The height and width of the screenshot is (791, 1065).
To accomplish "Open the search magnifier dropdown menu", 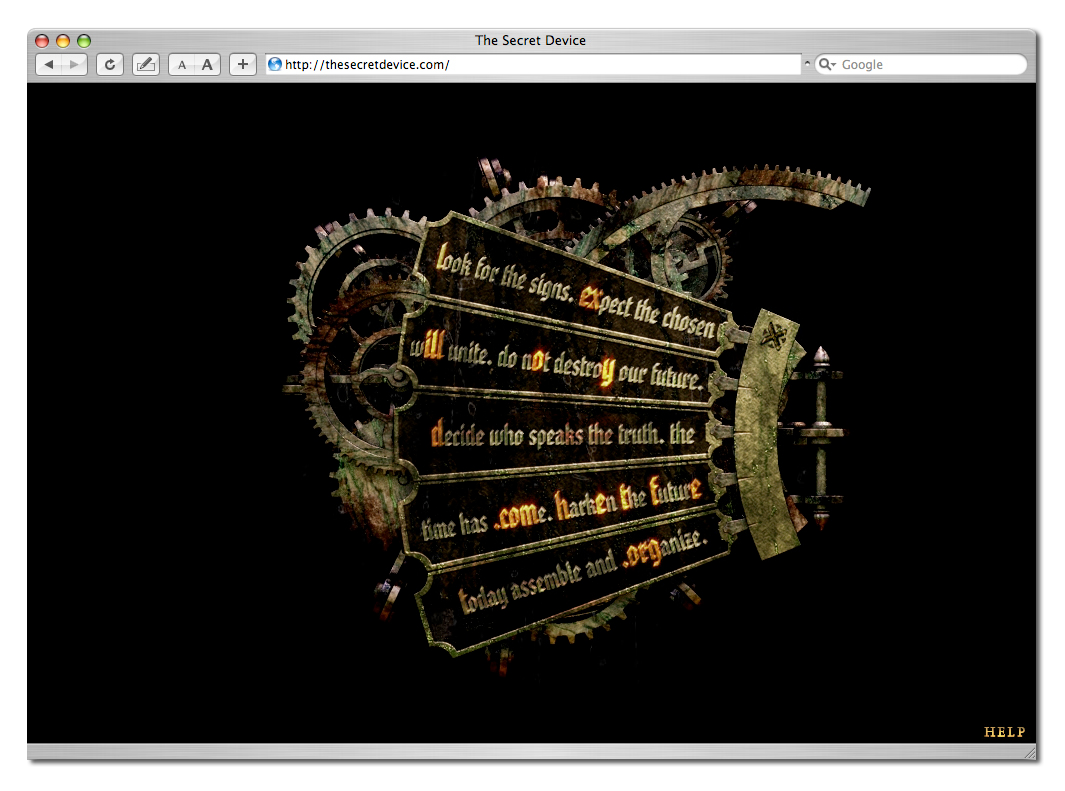I will point(827,65).
